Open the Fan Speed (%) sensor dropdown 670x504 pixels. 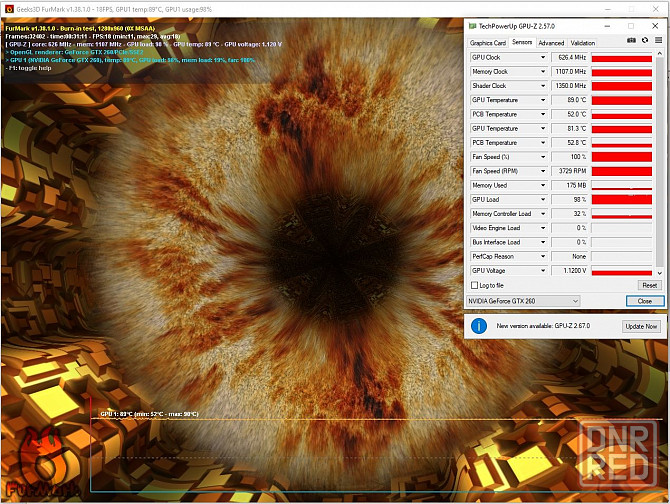(x=543, y=157)
